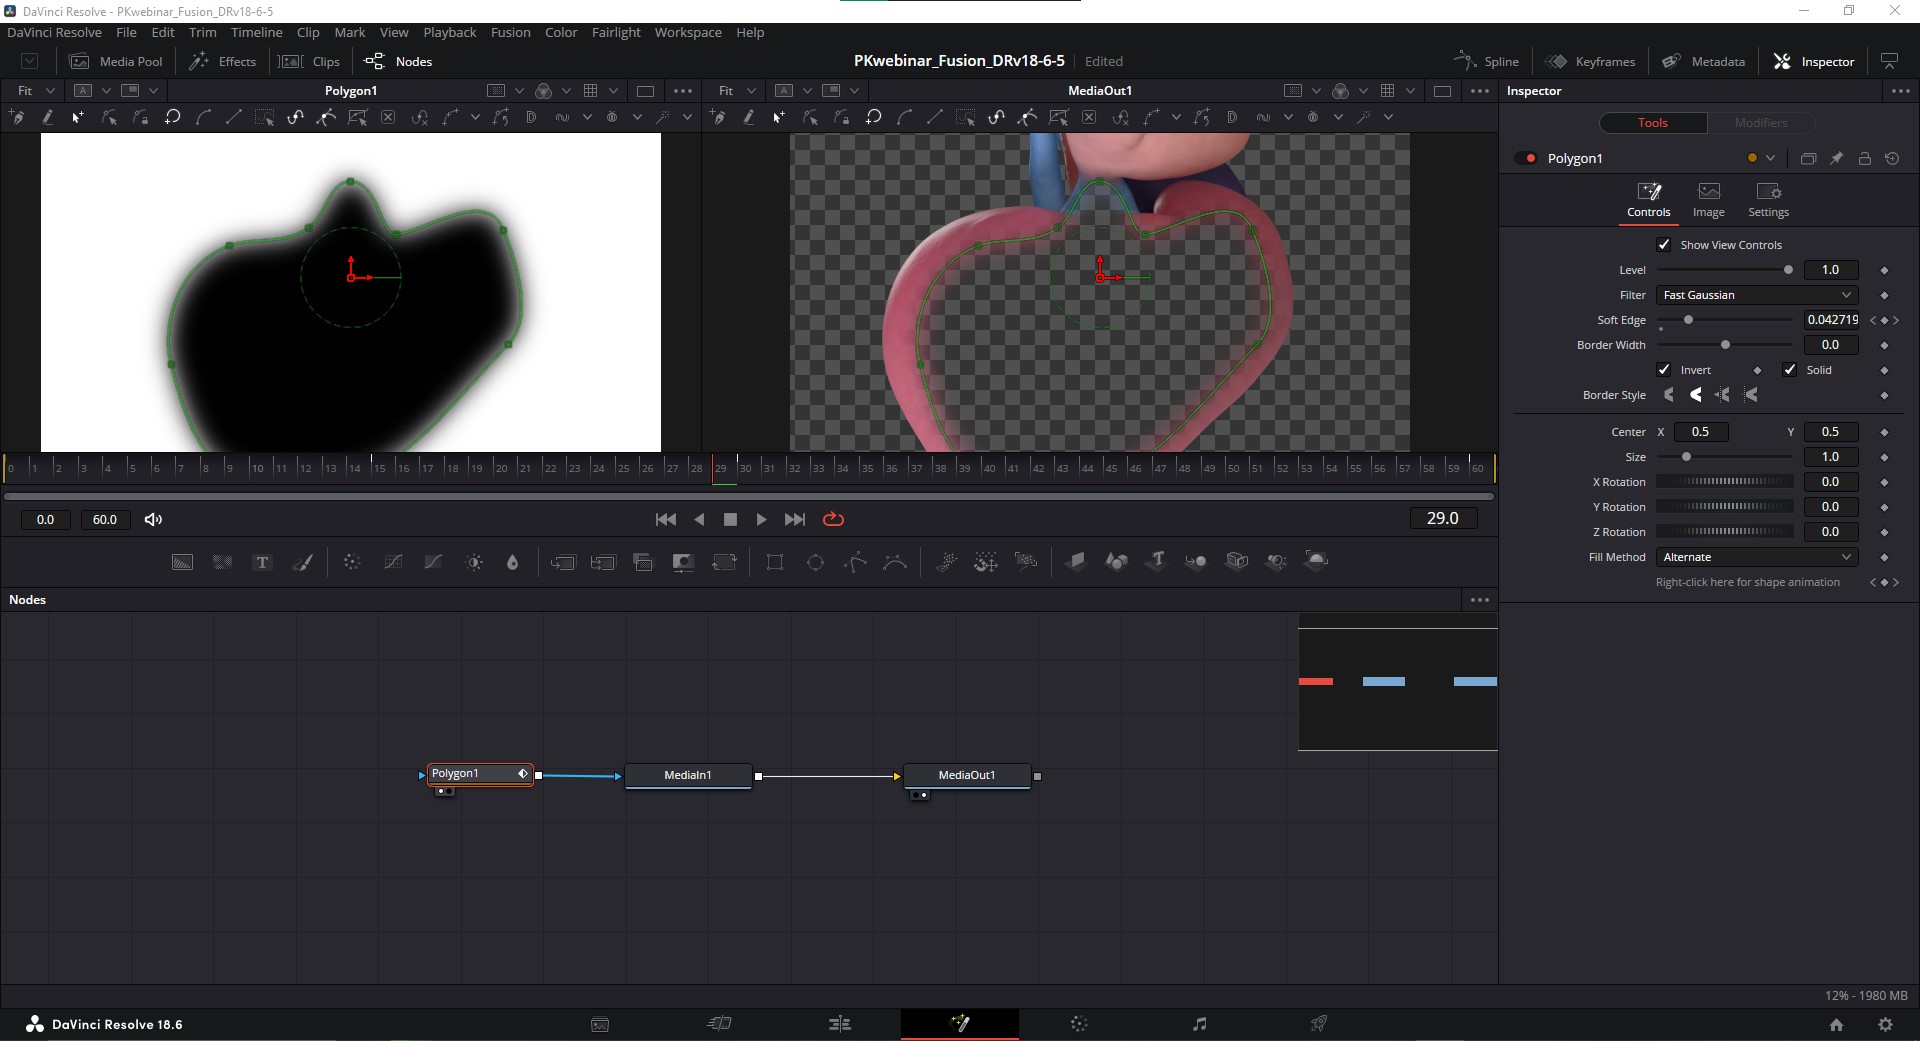Expand interface toolbar dropdown at top left
Image resolution: width=1920 pixels, height=1041 pixels.
point(30,61)
